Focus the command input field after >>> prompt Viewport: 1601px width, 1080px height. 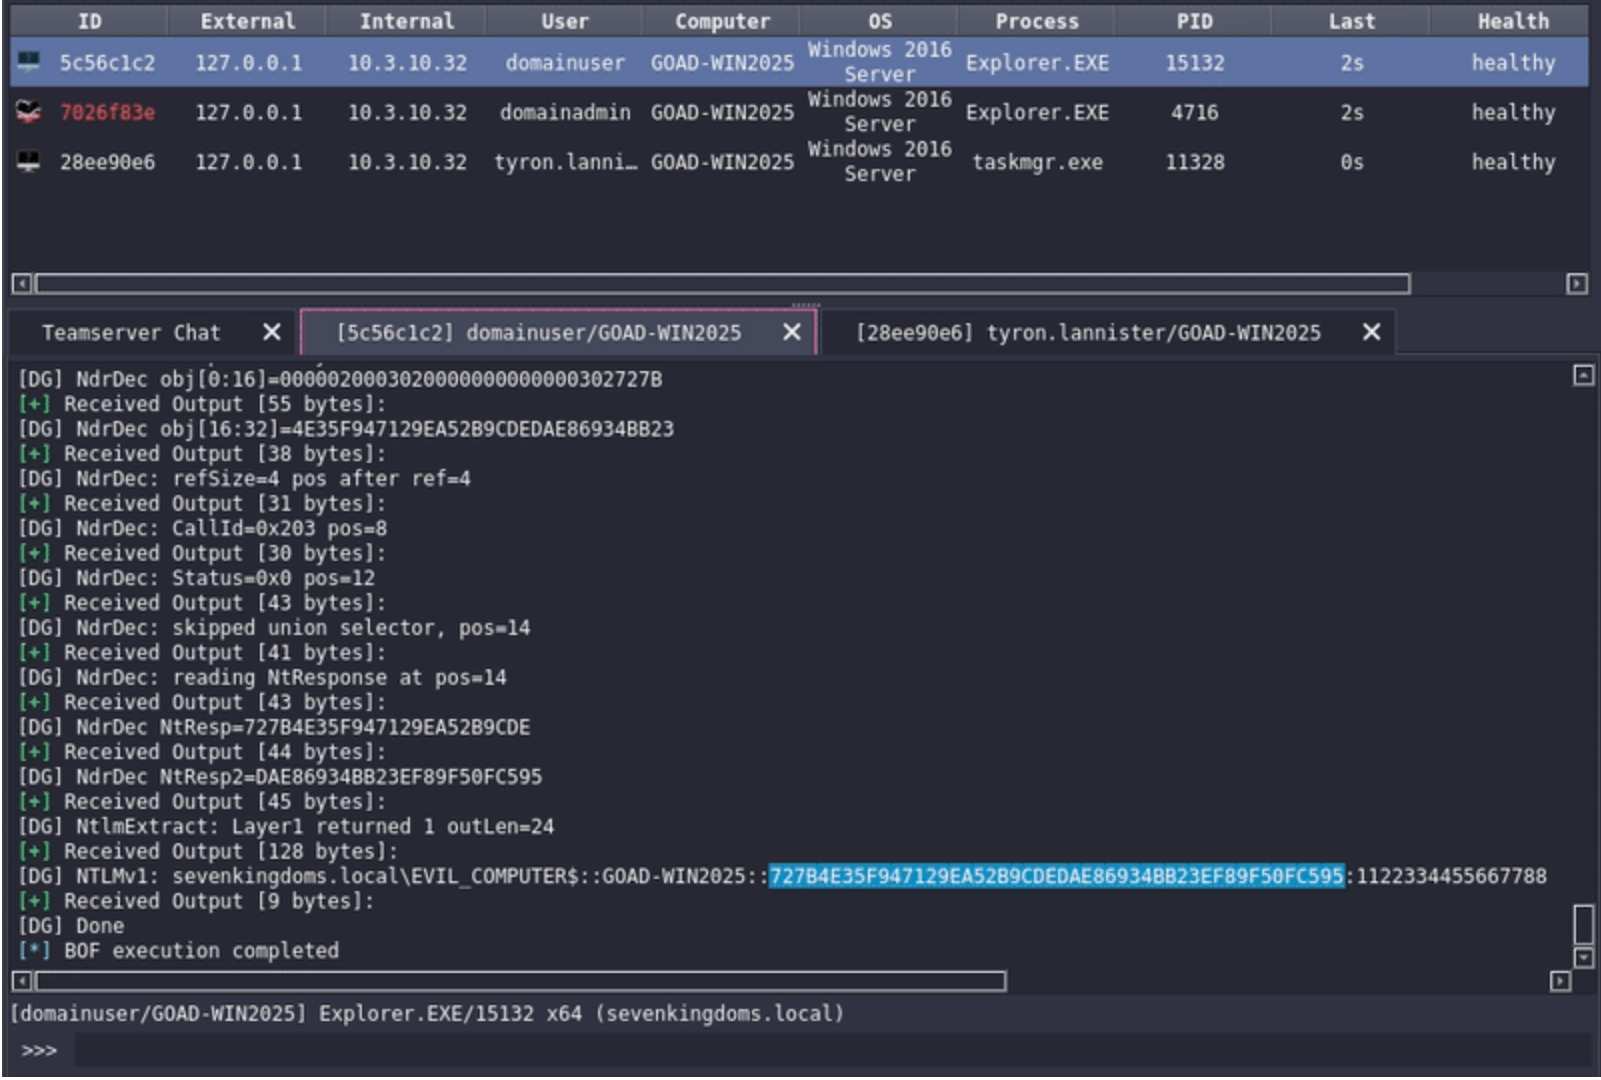pos(832,1050)
